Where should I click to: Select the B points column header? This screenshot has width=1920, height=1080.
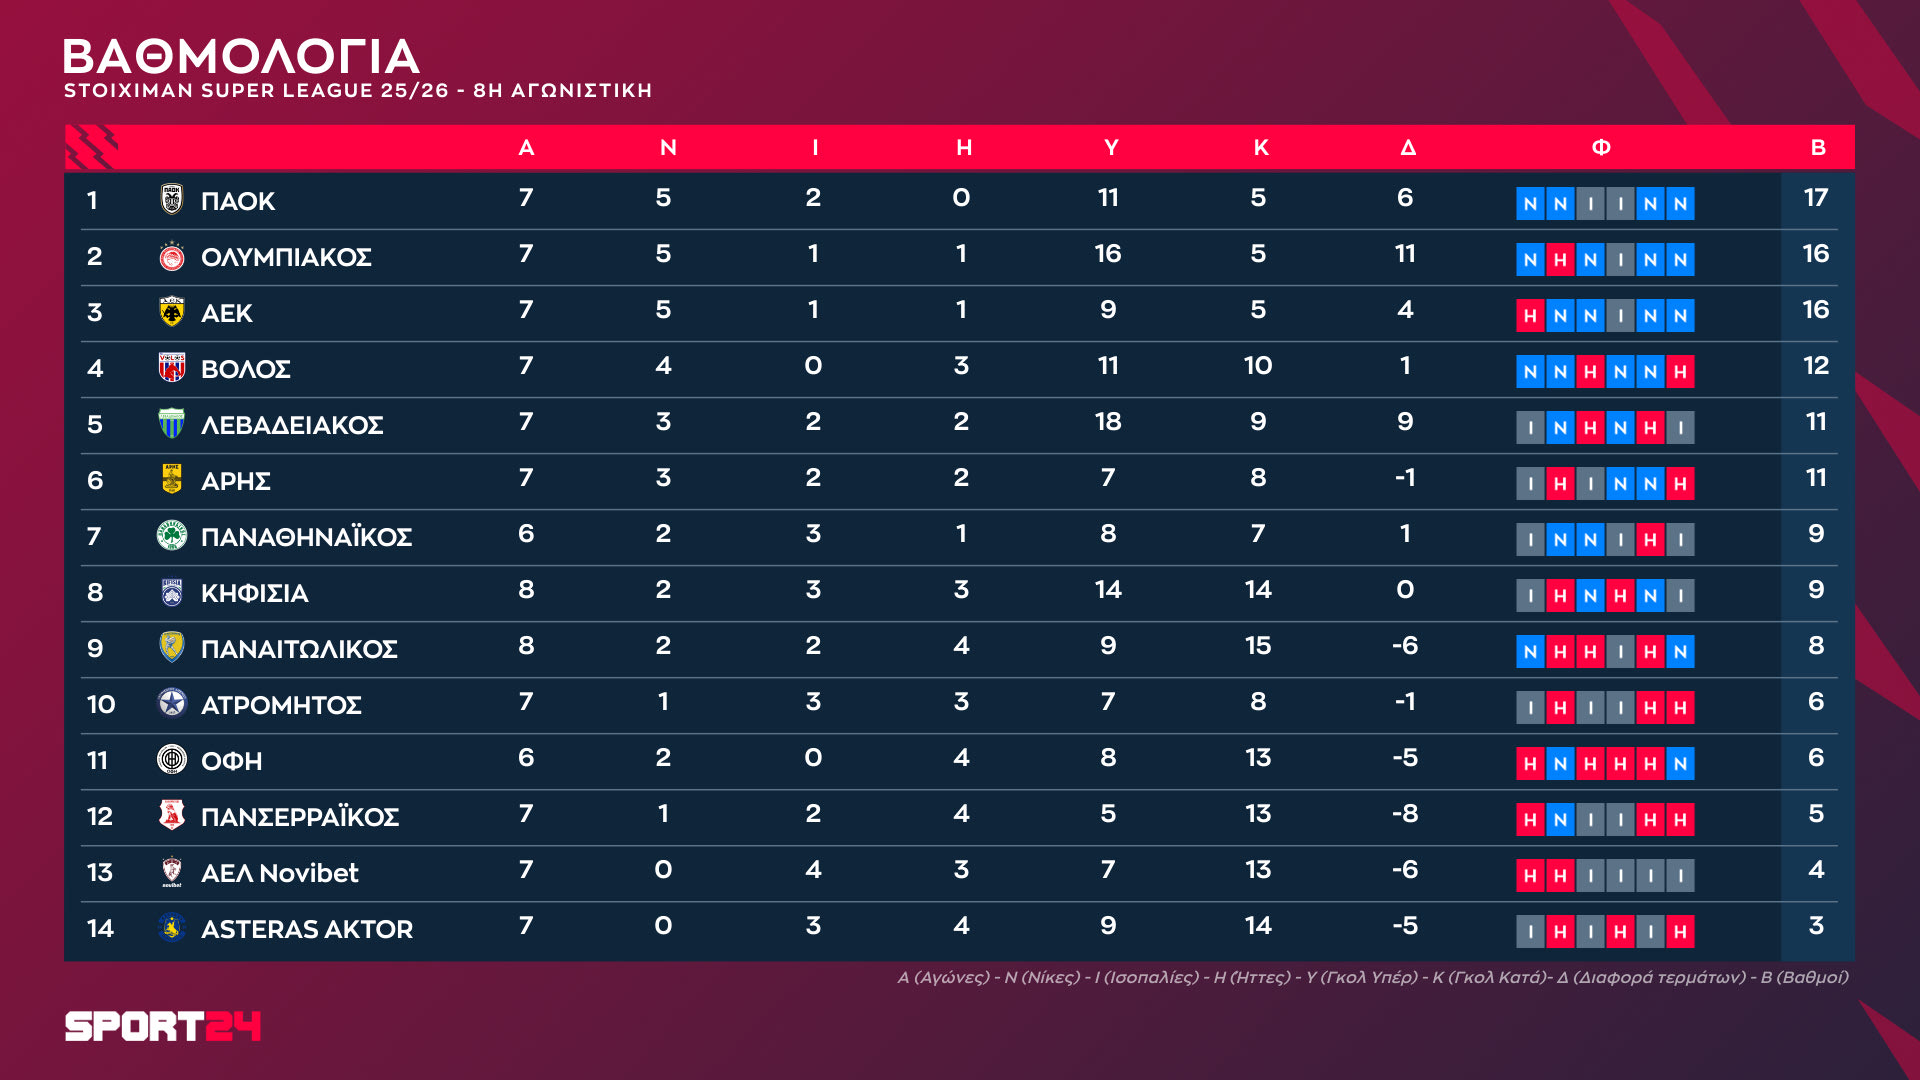1818,148
